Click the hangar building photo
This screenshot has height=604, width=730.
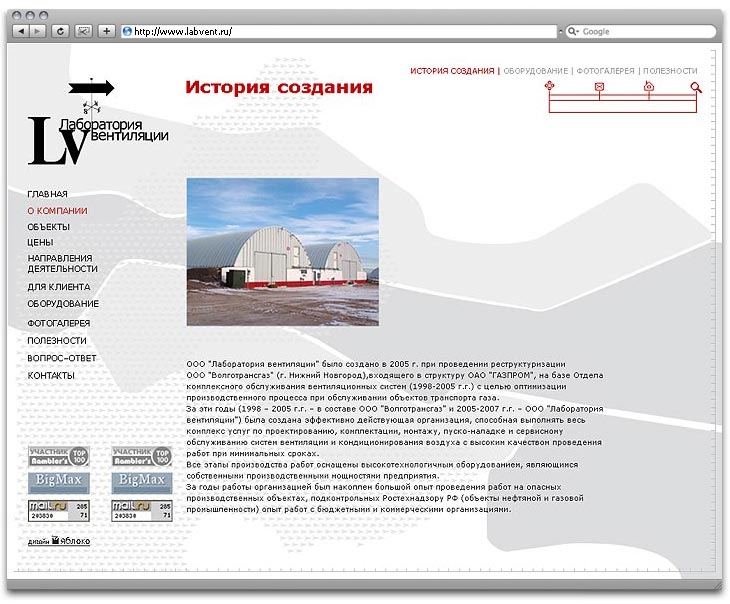click(283, 251)
